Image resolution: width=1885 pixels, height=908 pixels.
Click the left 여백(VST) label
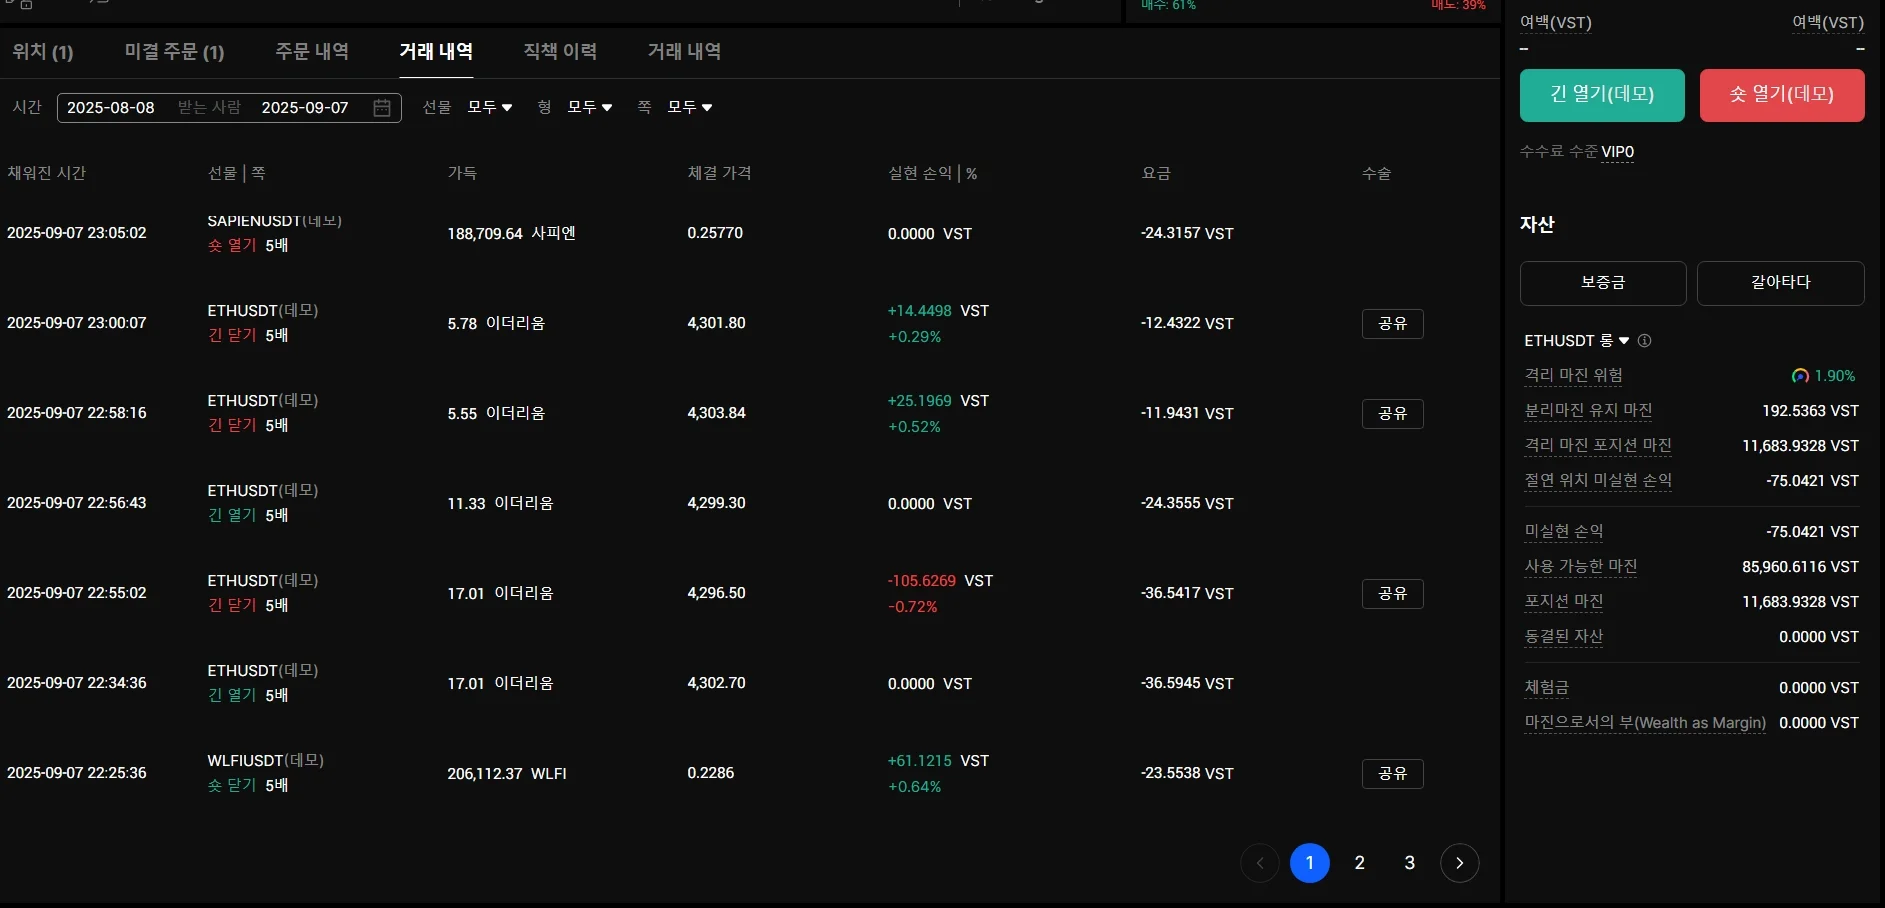1556,23
